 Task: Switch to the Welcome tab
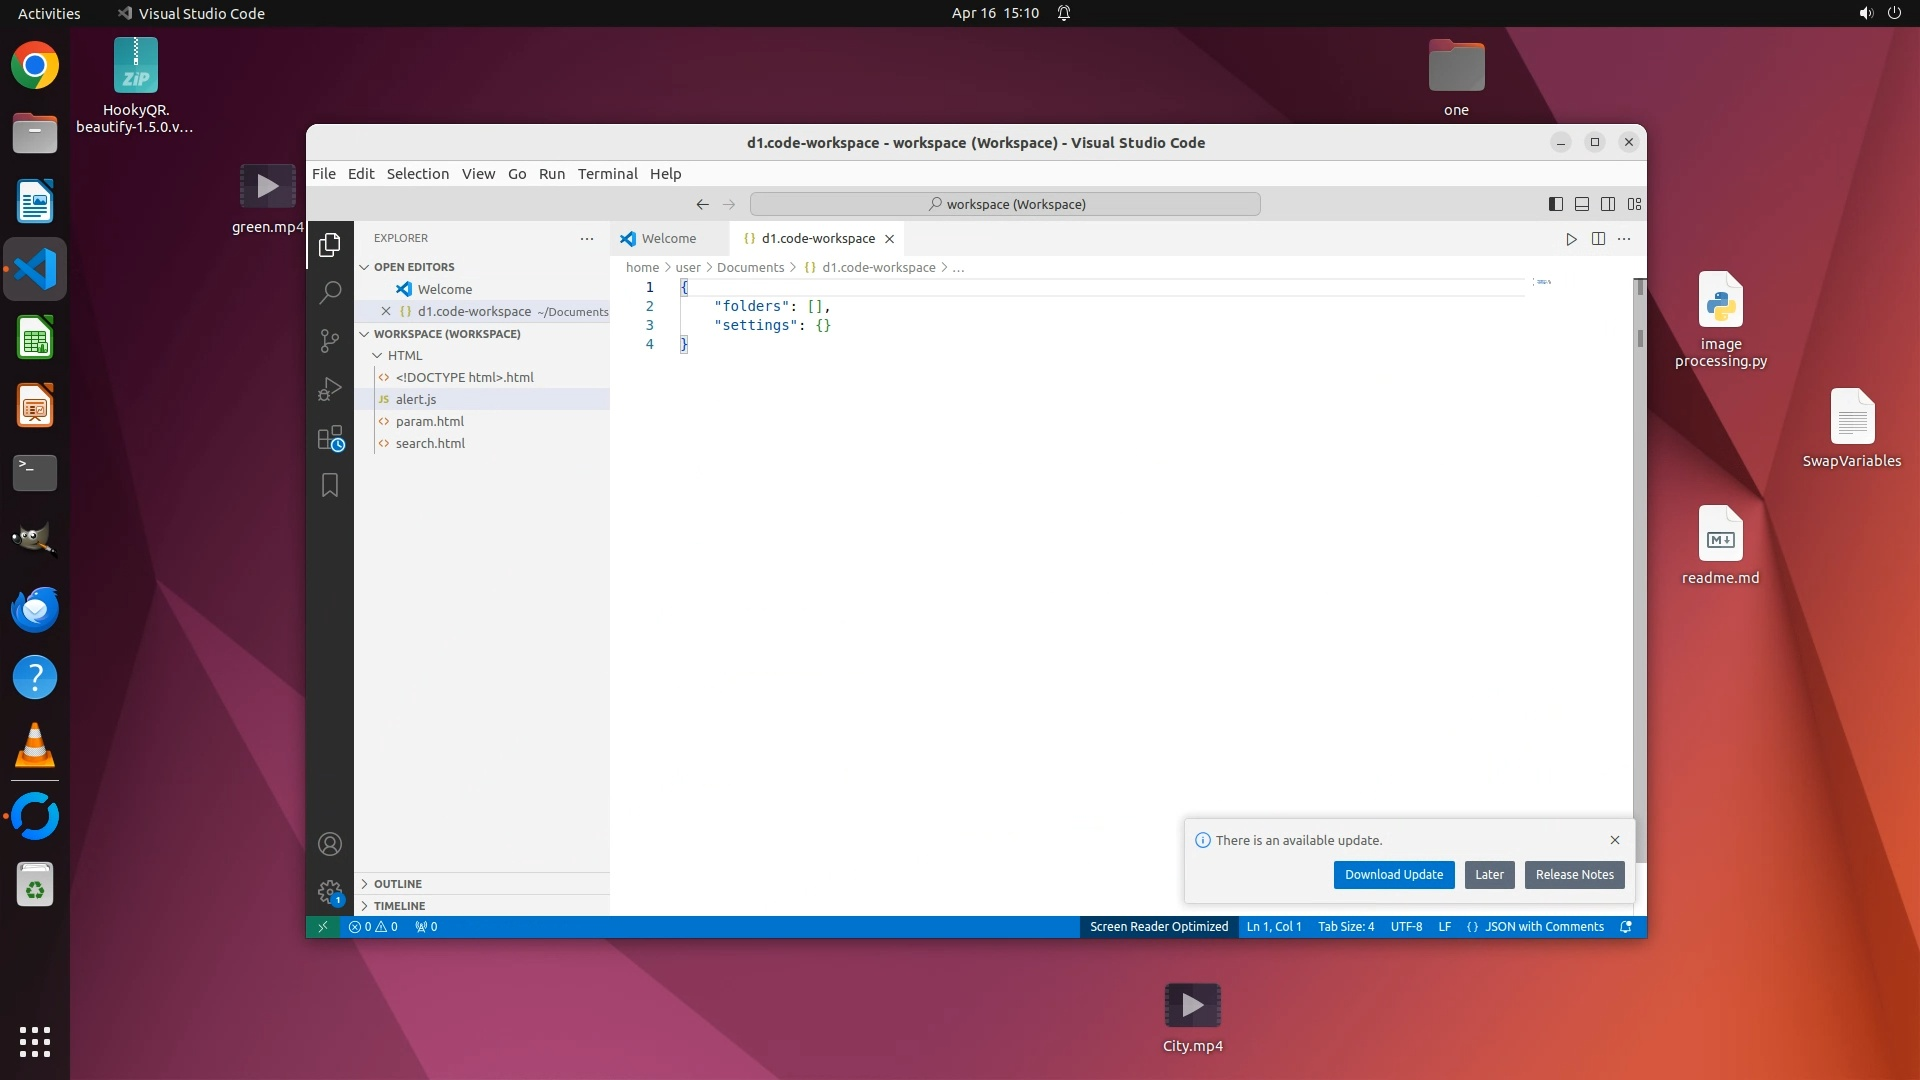click(x=668, y=239)
